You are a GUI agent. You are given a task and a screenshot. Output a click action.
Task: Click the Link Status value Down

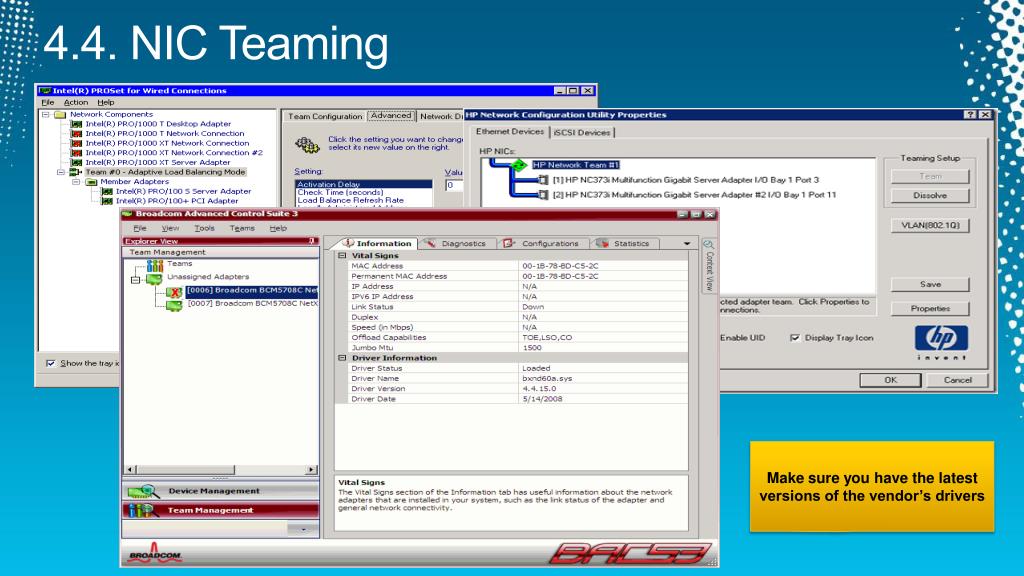534,307
